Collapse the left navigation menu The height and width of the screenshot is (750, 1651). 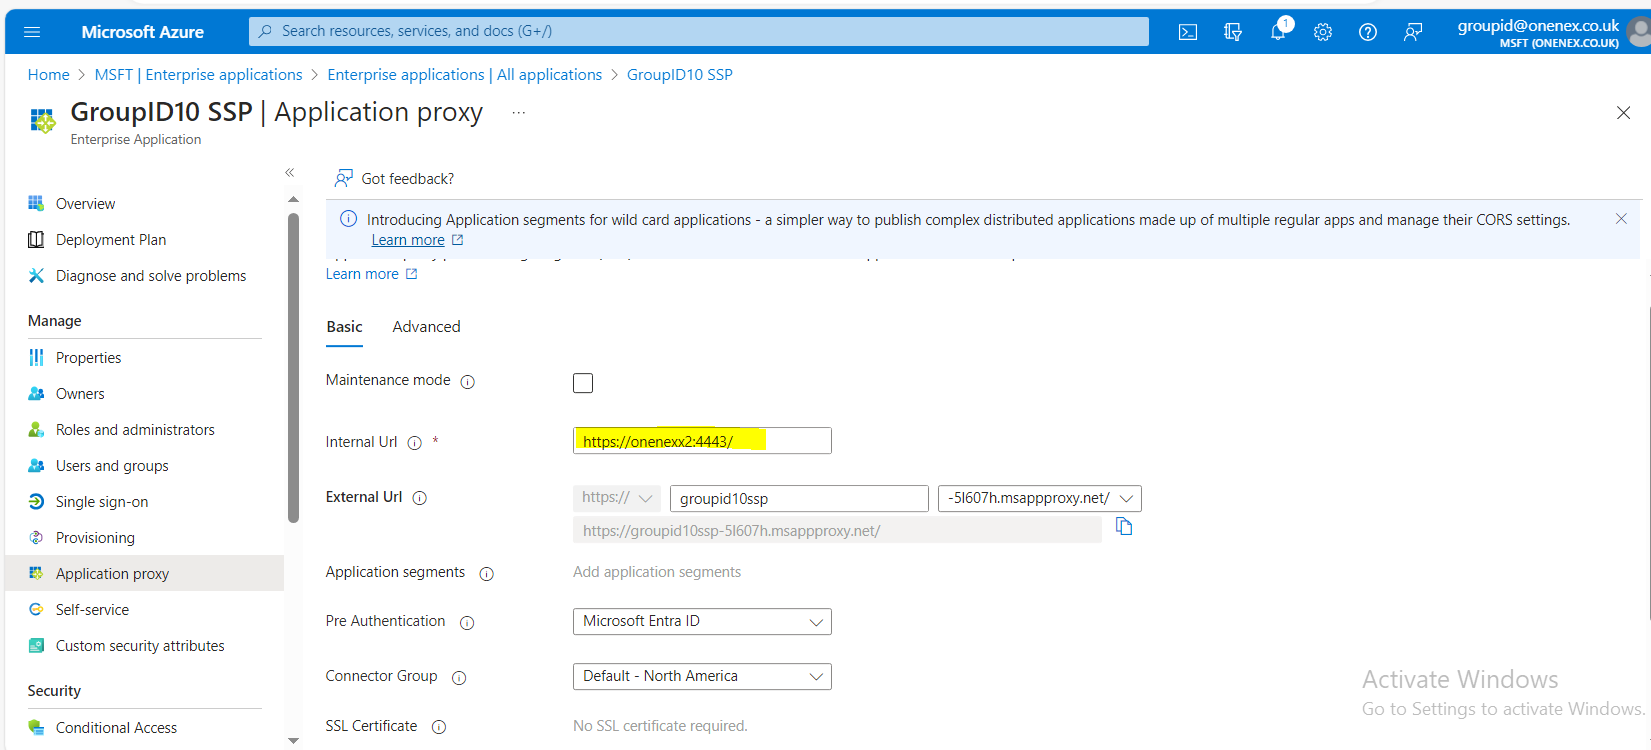point(289,173)
